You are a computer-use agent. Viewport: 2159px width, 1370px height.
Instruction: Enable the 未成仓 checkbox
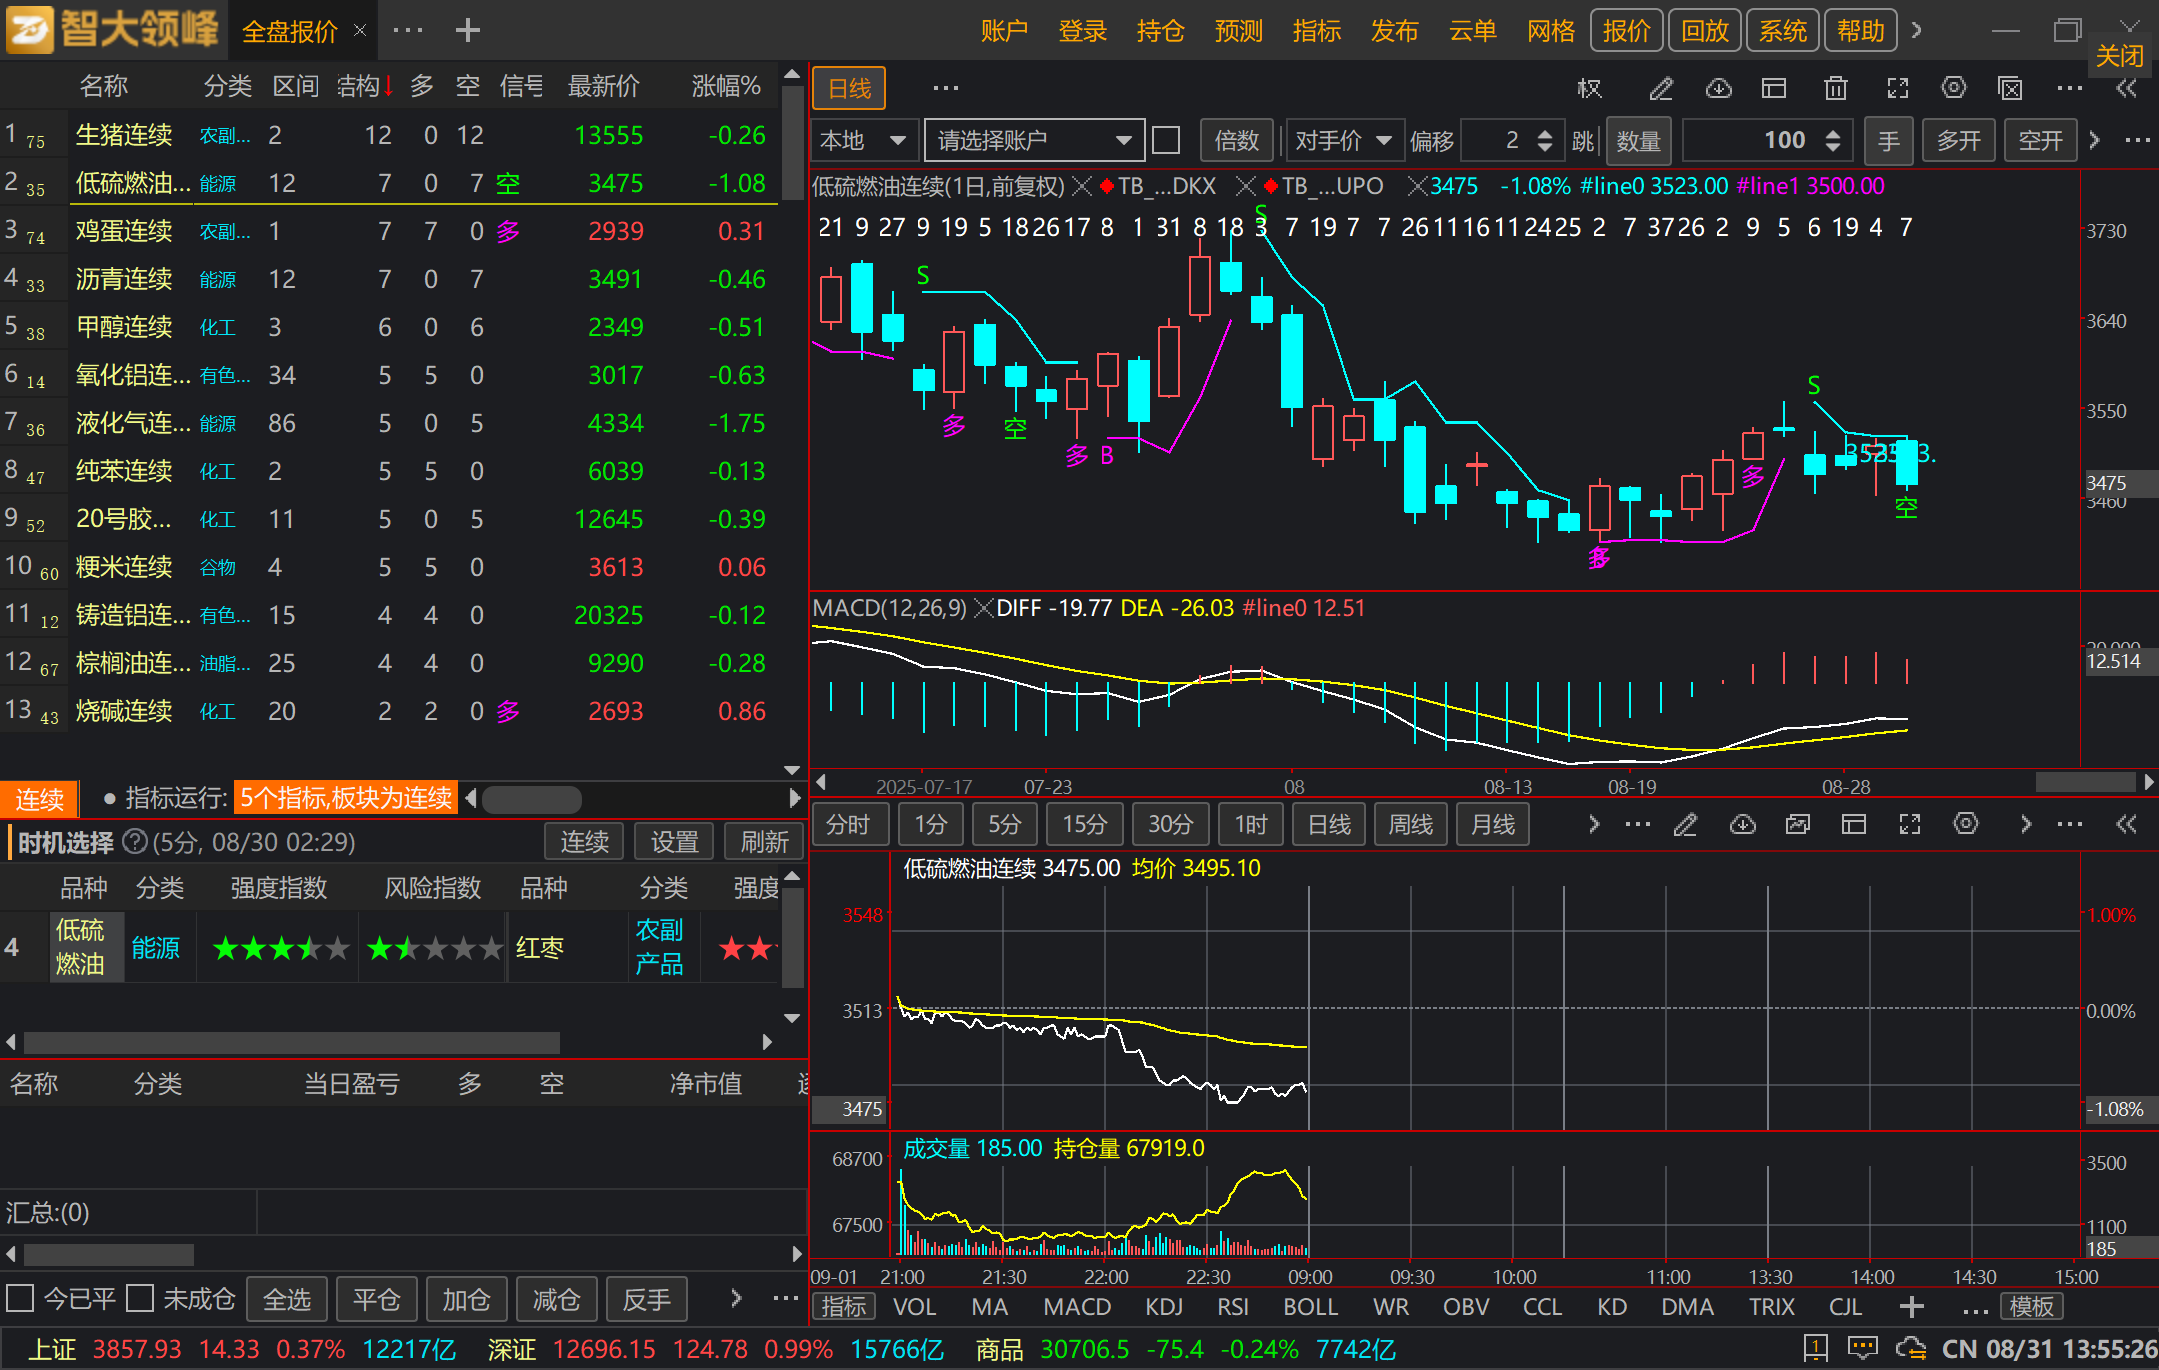pyautogui.click(x=140, y=1298)
